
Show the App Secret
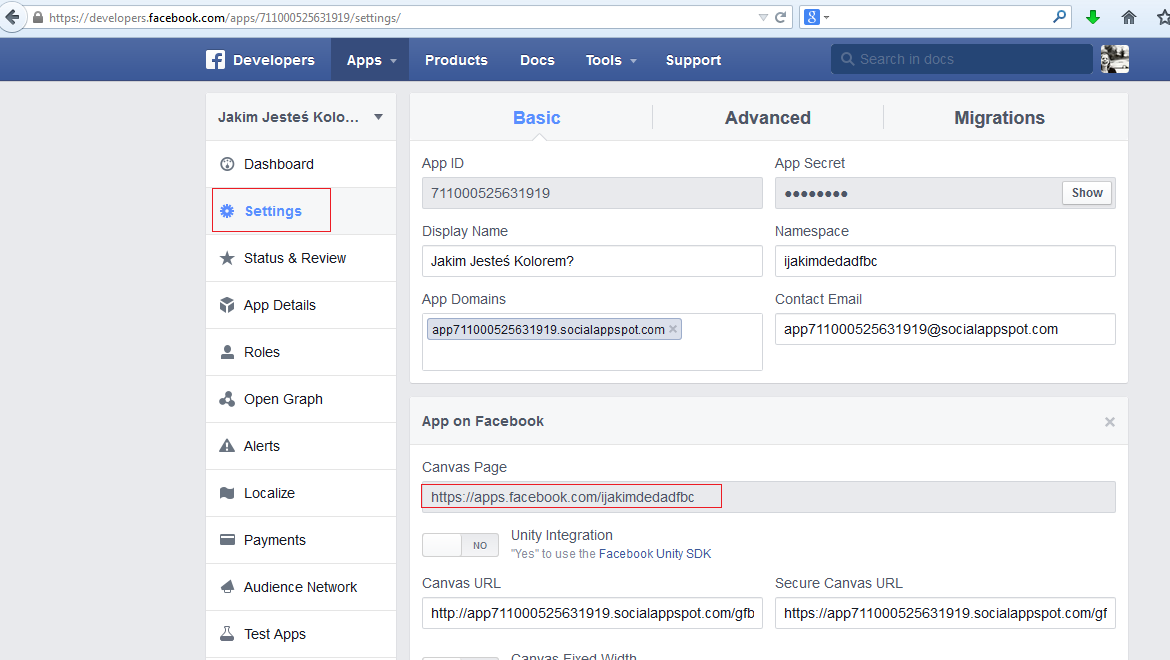[1087, 193]
